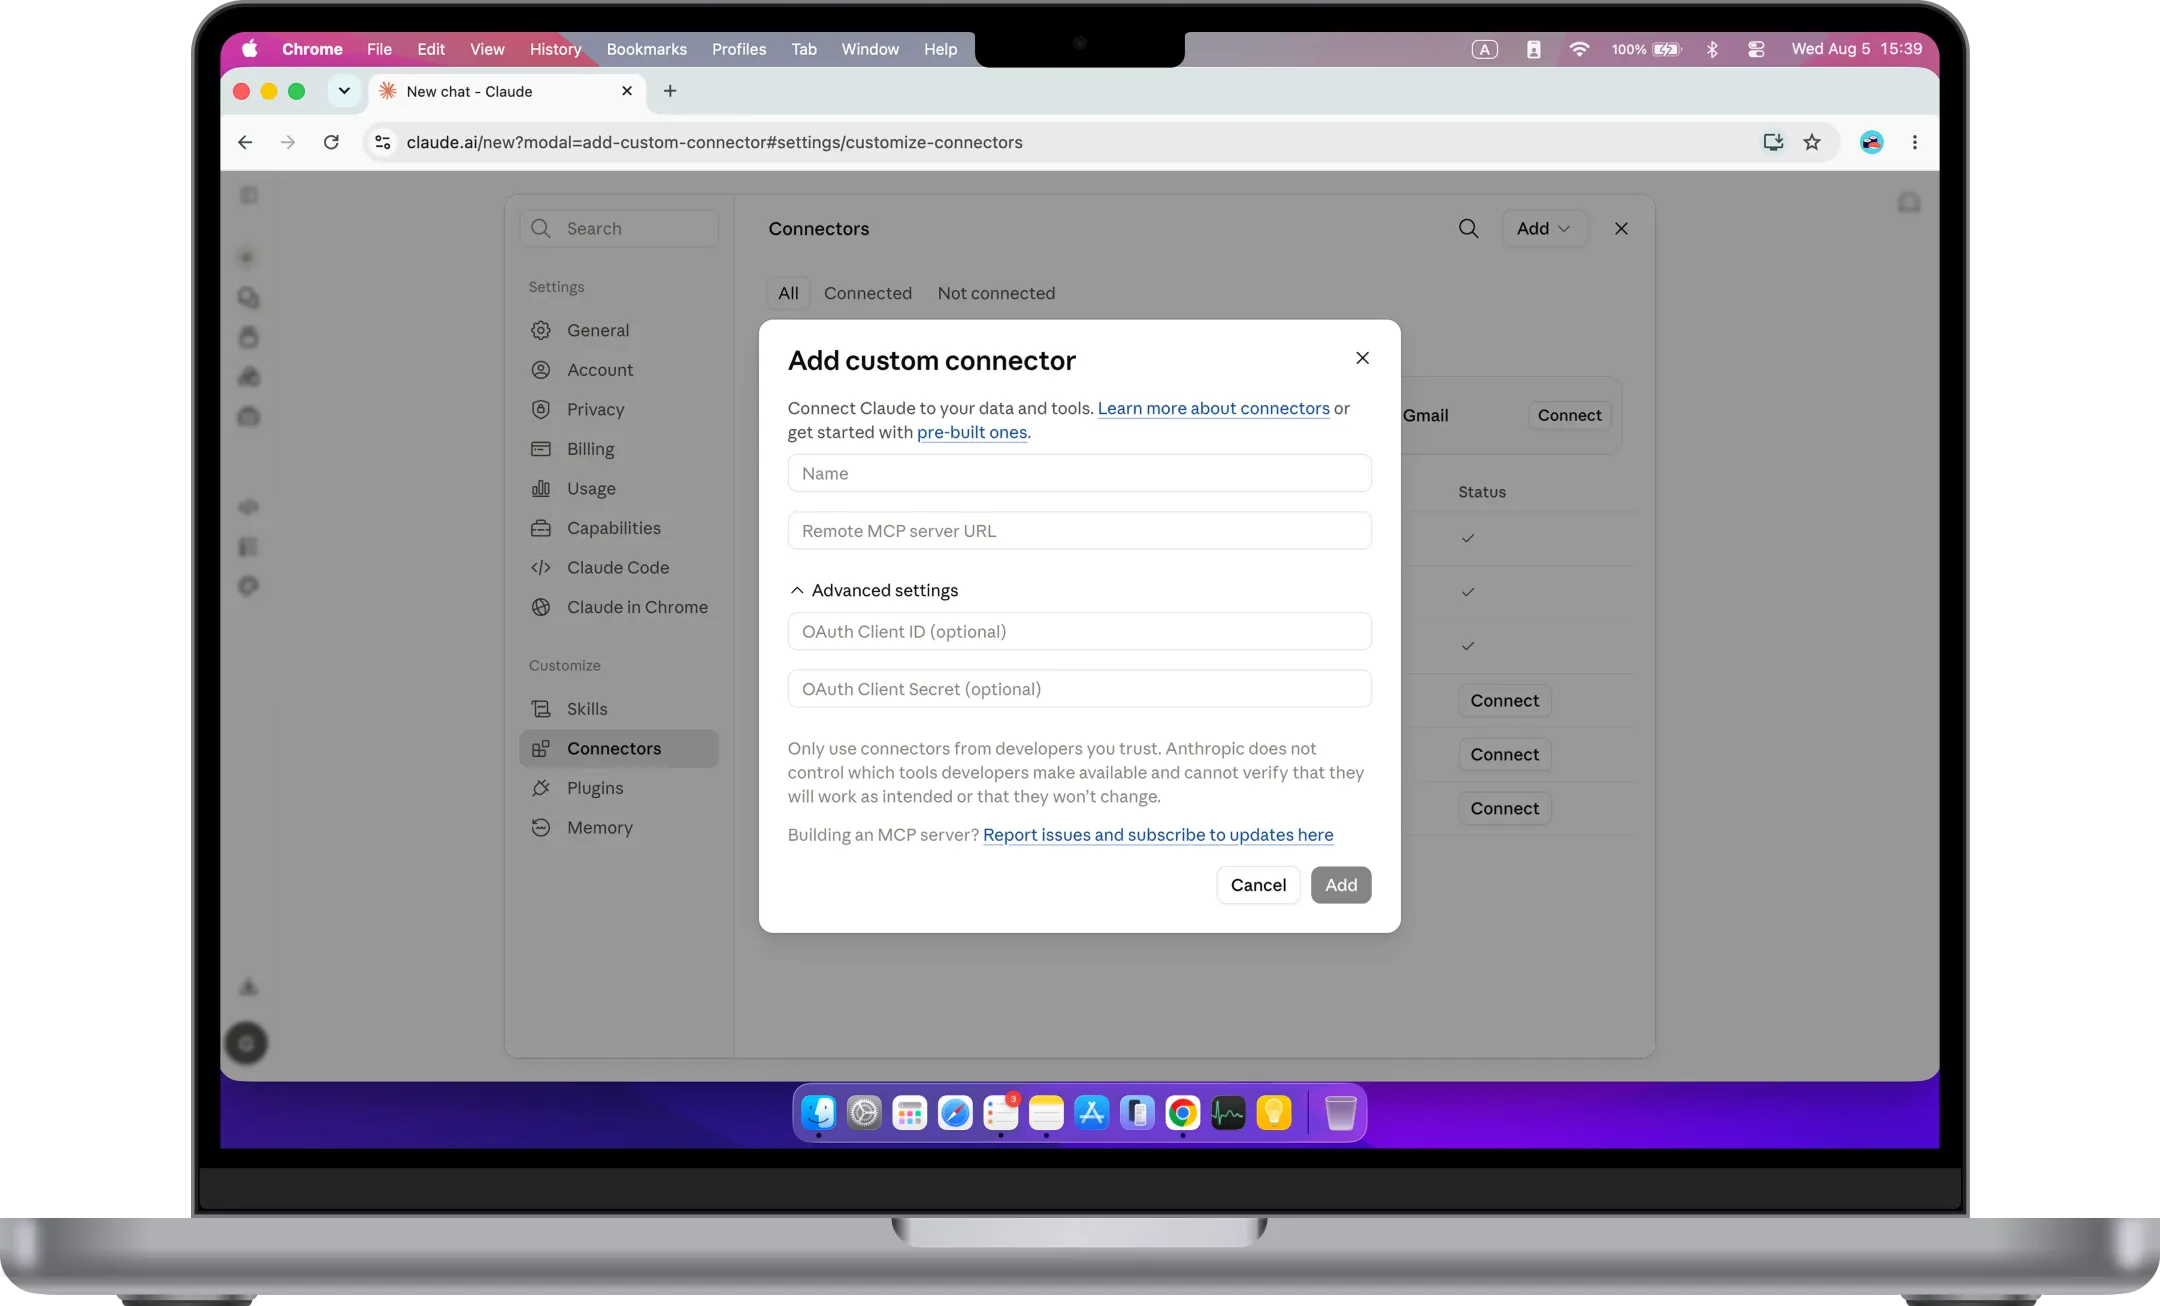Go back in Chrome
2160x1306 pixels.
click(245, 142)
